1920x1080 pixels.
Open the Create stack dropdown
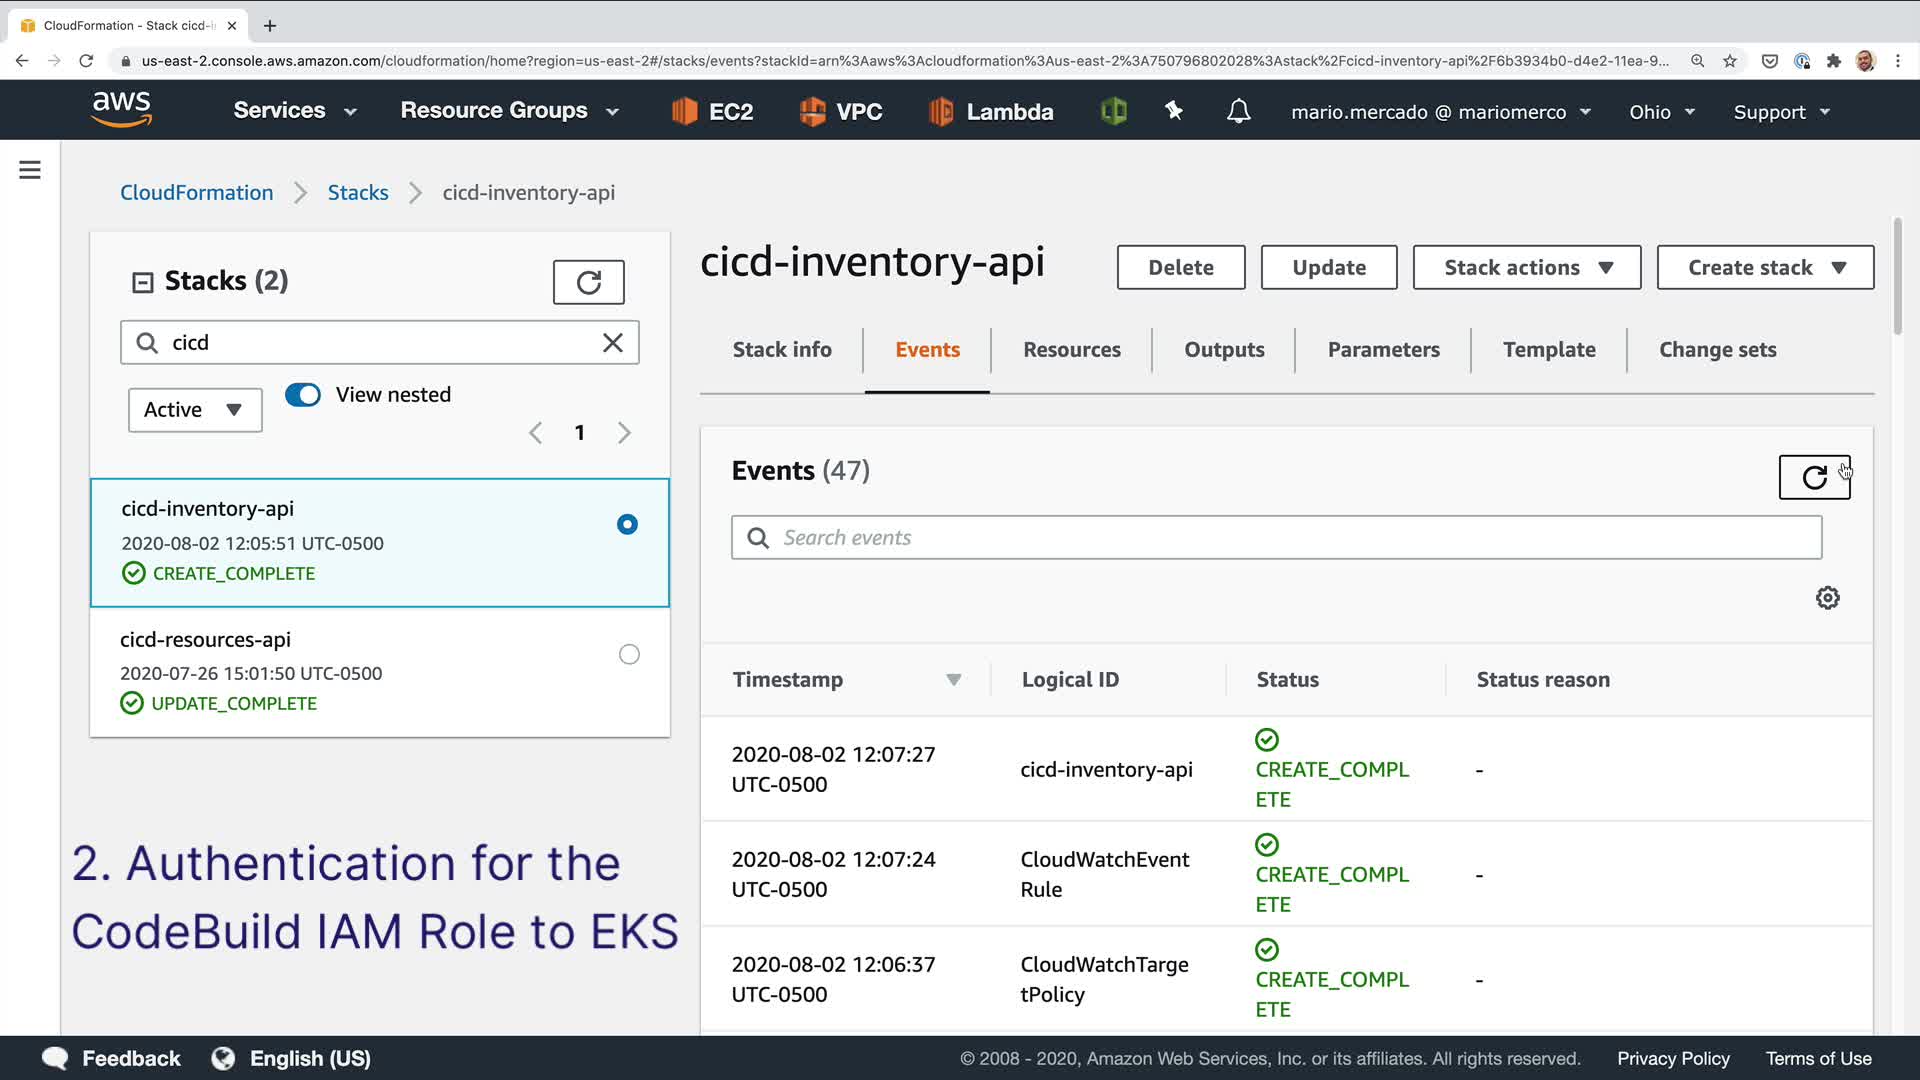coord(1764,268)
